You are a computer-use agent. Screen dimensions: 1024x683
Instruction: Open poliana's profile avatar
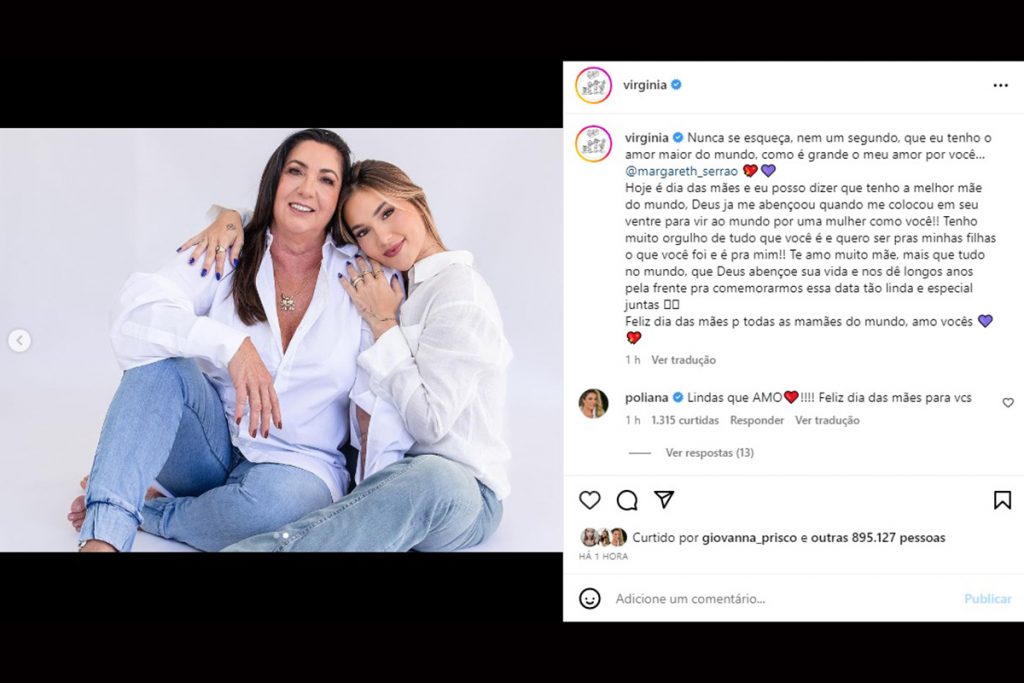593,403
